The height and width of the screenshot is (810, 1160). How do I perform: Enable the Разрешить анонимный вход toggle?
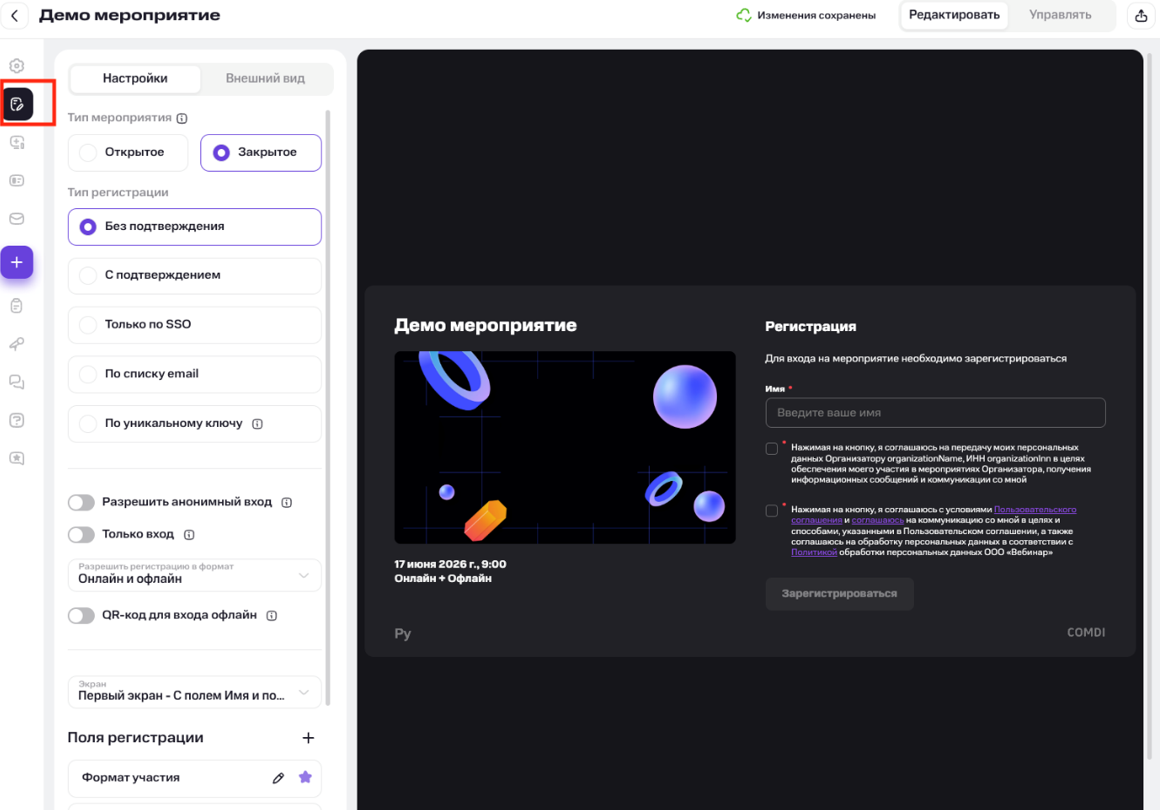click(x=81, y=502)
